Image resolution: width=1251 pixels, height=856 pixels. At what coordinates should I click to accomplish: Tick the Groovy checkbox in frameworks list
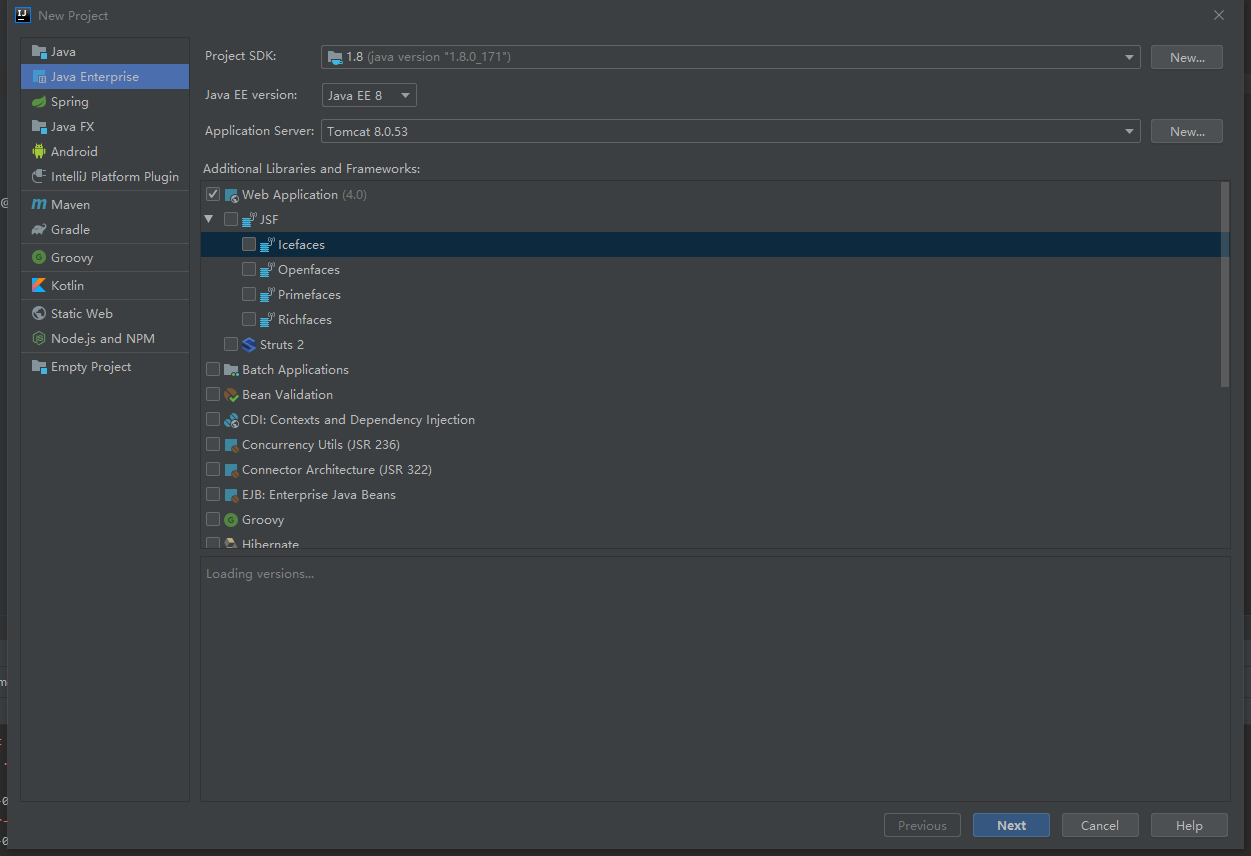(x=213, y=520)
